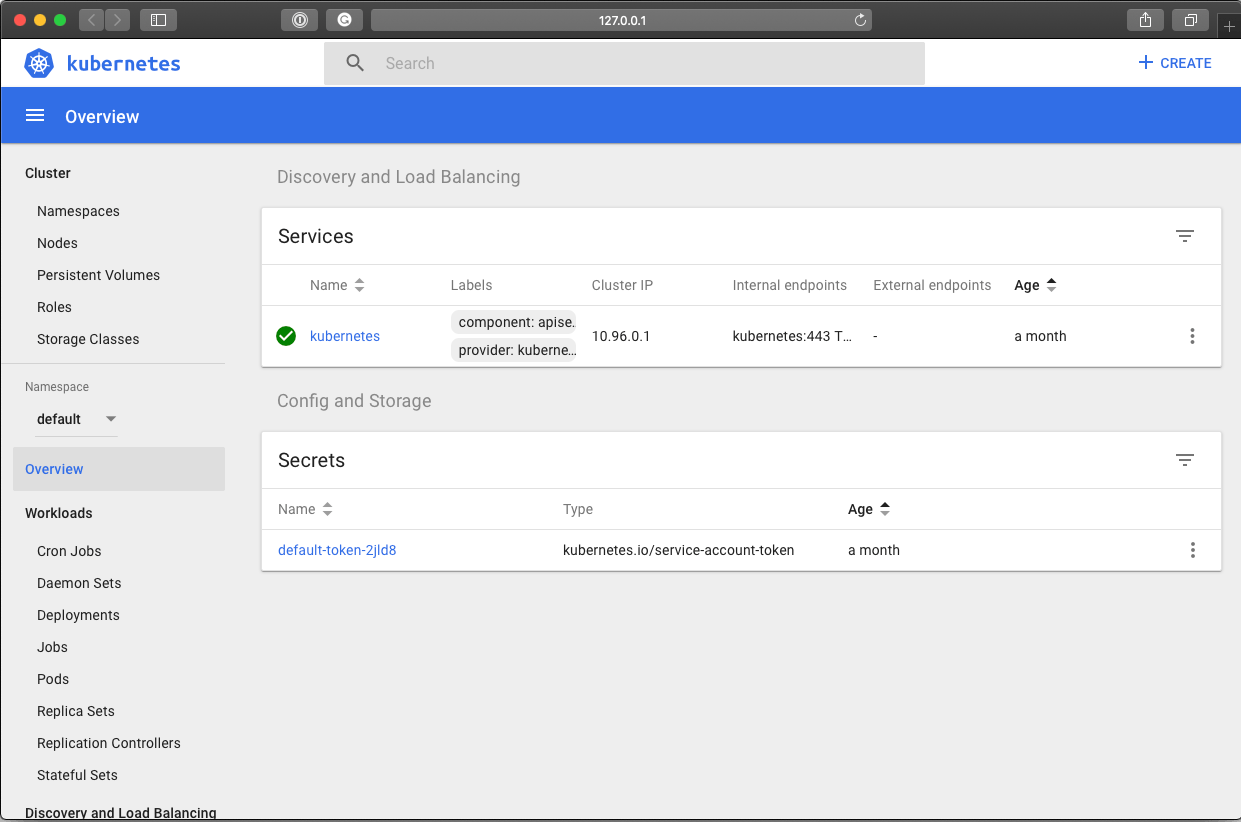Click the plus icon next to CREATE
The height and width of the screenshot is (822, 1241).
click(x=1145, y=63)
